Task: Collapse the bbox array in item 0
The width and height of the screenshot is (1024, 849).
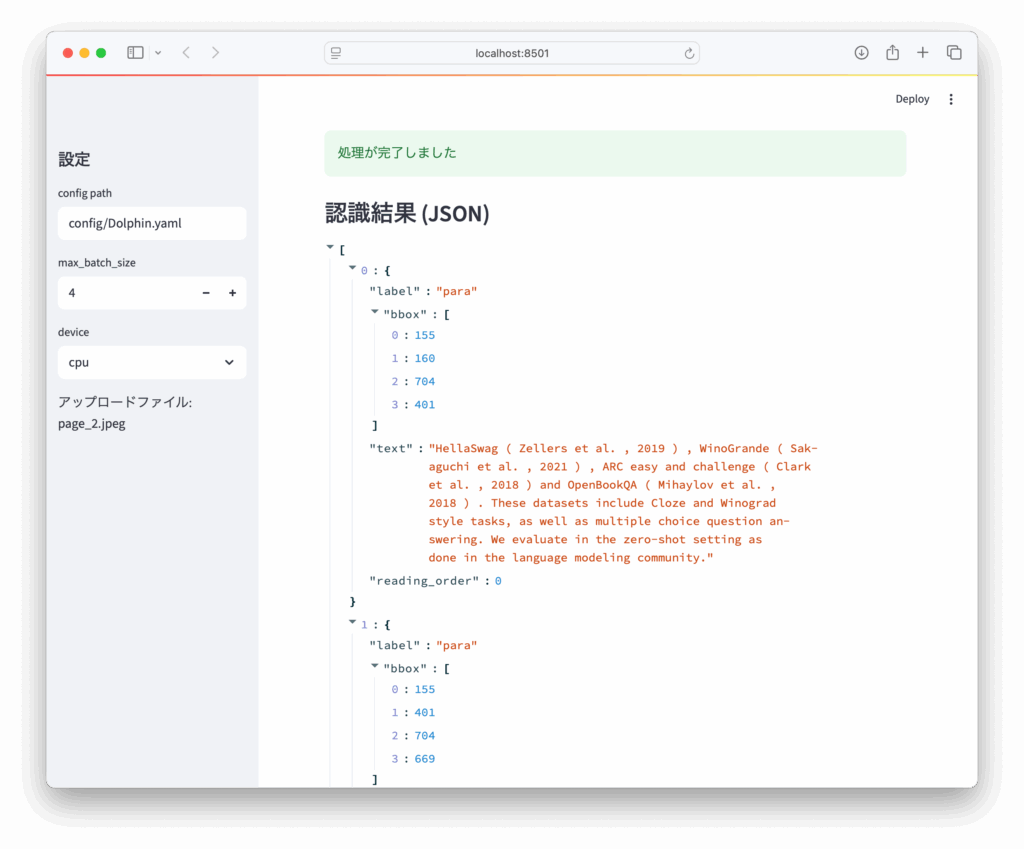Action: pos(375,313)
